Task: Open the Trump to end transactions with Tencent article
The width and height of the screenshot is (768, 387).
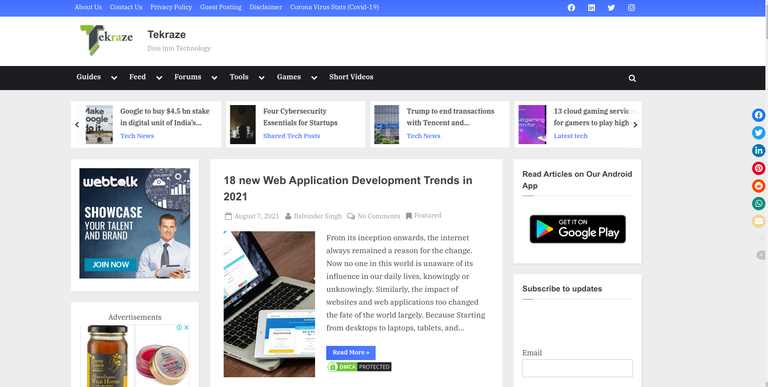Action: [x=450, y=117]
